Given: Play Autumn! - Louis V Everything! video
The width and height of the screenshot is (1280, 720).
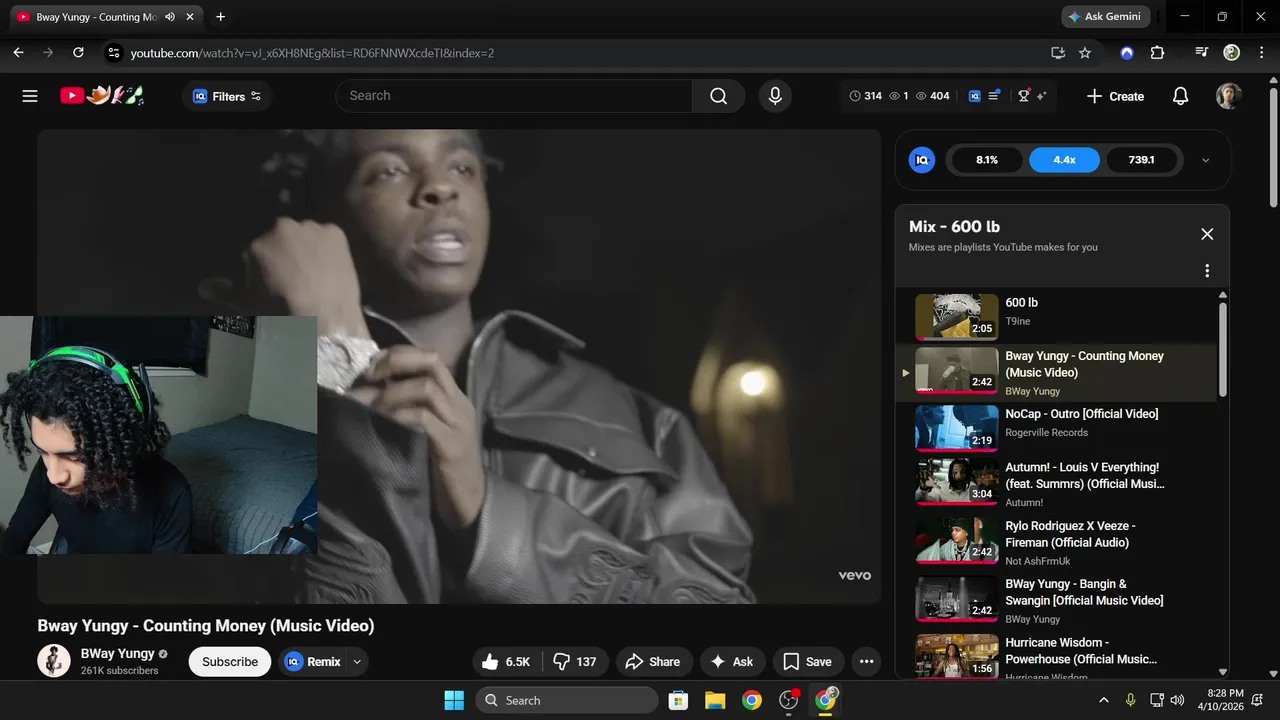Looking at the screenshot, I should (x=1055, y=484).
